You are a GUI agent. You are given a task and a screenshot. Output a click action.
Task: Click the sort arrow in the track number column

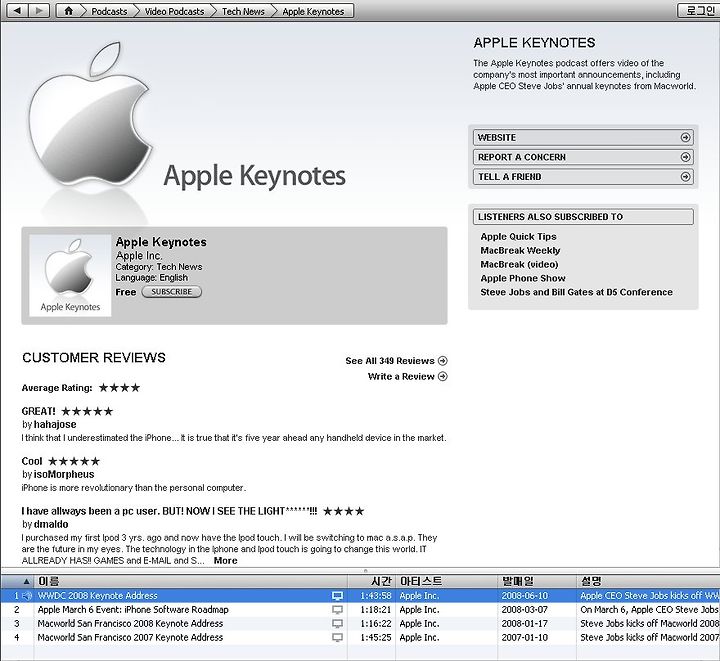coord(26,582)
